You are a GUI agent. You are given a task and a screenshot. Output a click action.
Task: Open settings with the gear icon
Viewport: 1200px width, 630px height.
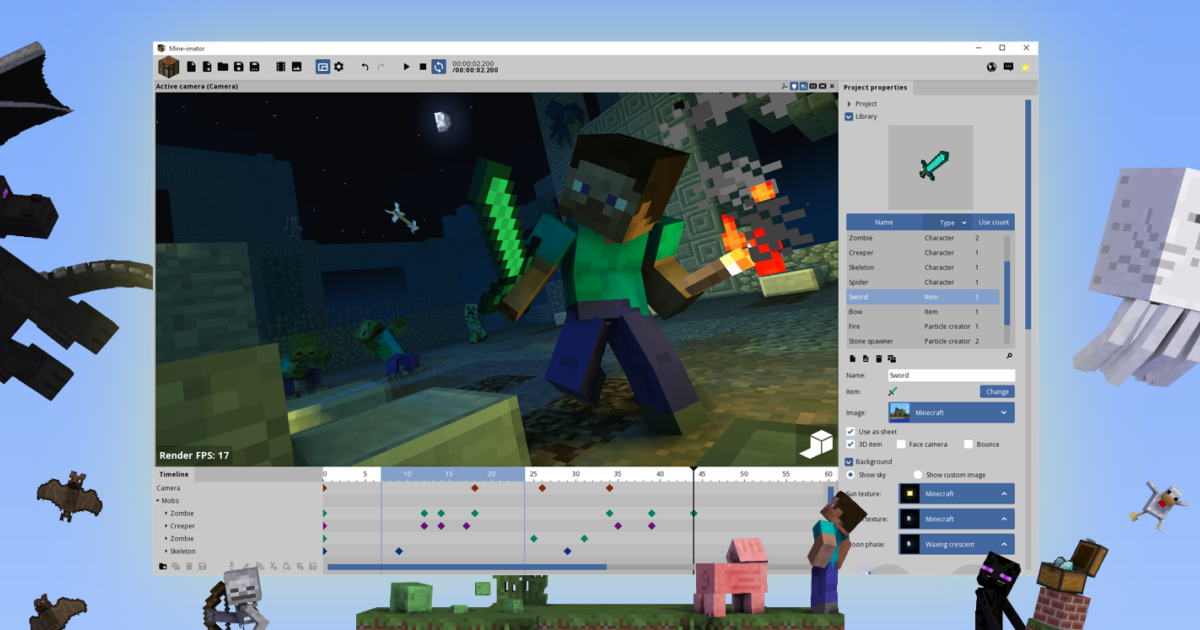(x=339, y=67)
